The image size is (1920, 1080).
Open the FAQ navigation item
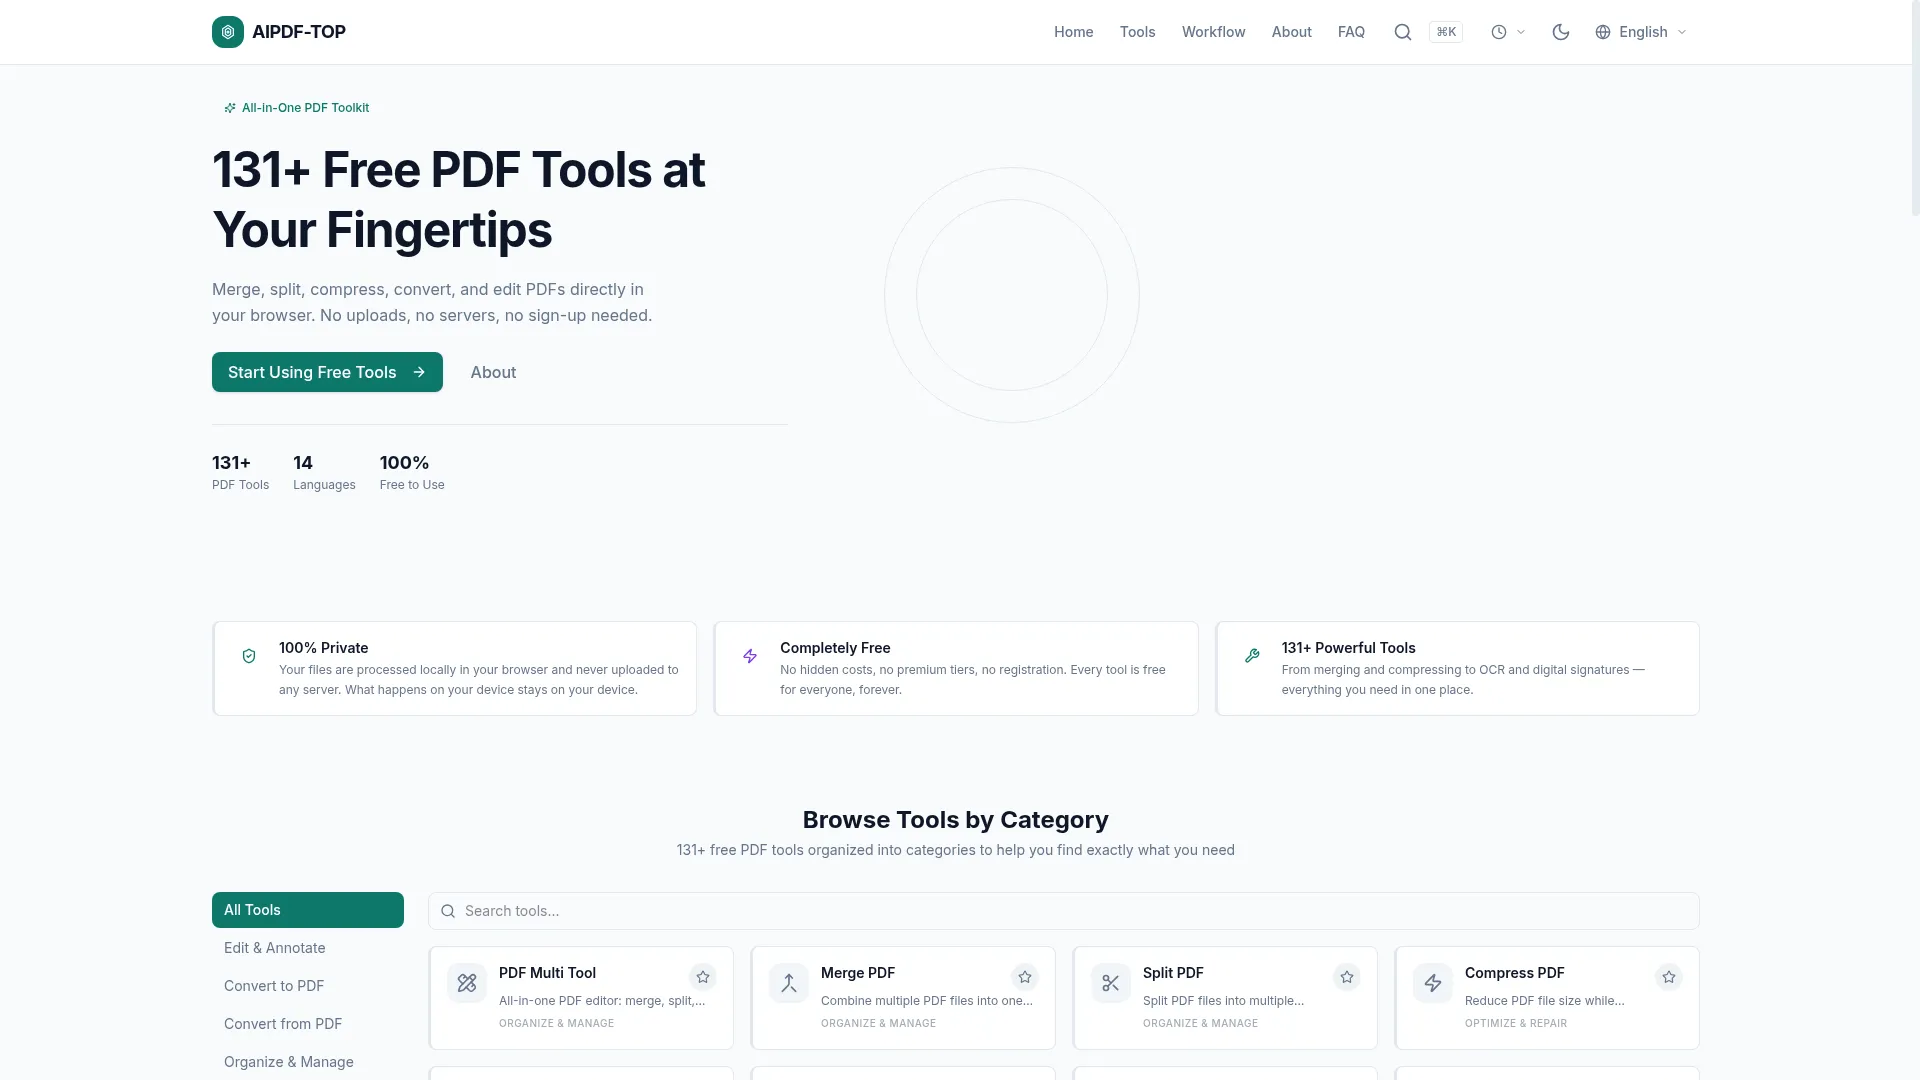pyautogui.click(x=1351, y=32)
